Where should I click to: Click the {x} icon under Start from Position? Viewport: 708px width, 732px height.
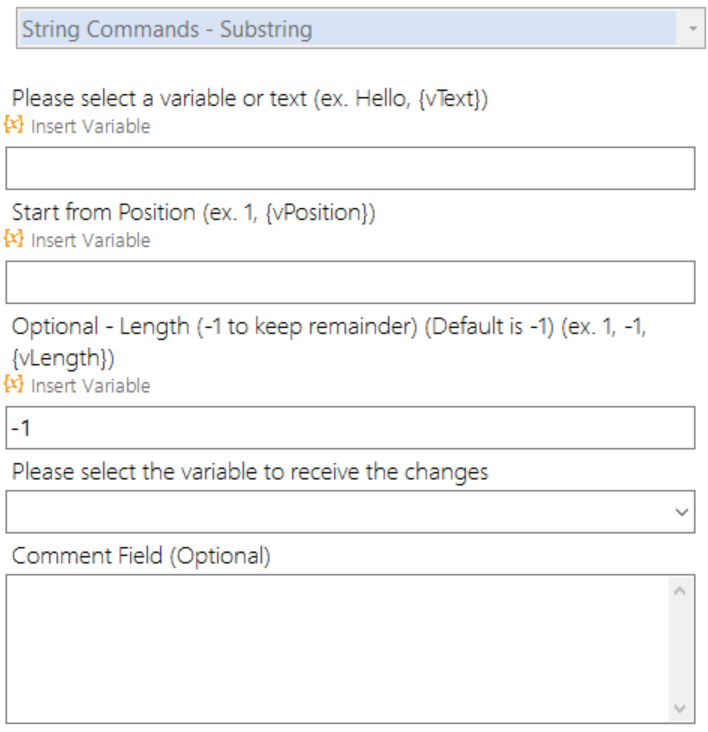tap(14, 239)
